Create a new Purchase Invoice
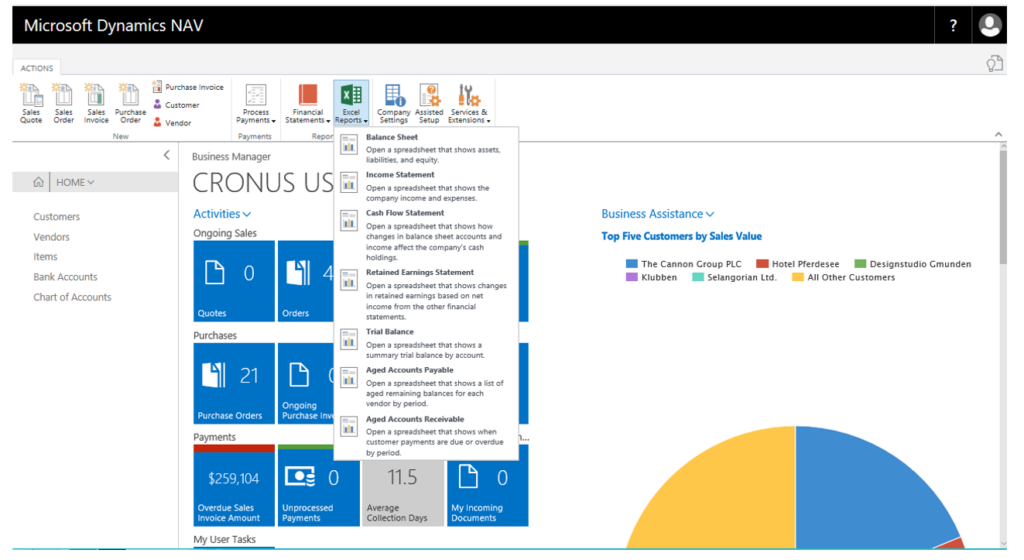The width and height of the screenshot is (1024, 560). pyautogui.click(x=188, y=87)
